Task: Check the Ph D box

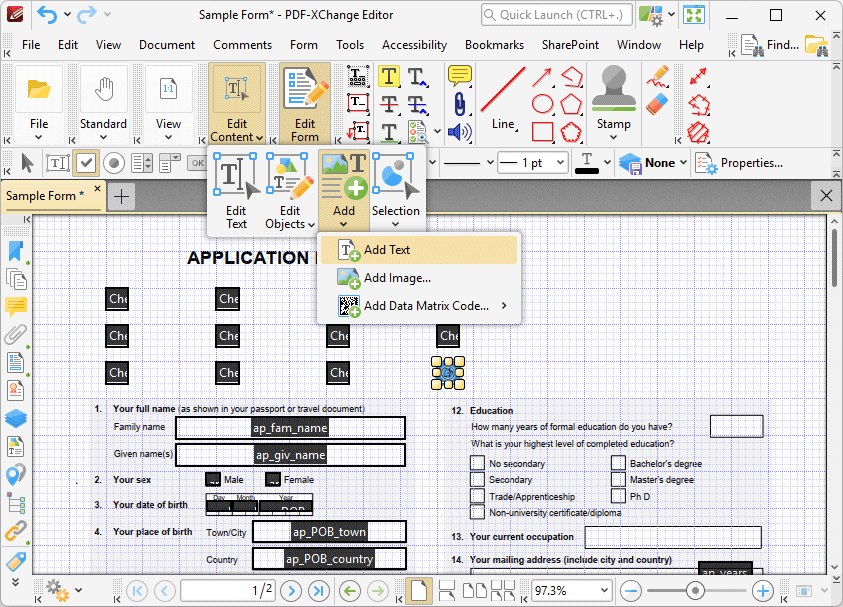Action: pos(618,496)
